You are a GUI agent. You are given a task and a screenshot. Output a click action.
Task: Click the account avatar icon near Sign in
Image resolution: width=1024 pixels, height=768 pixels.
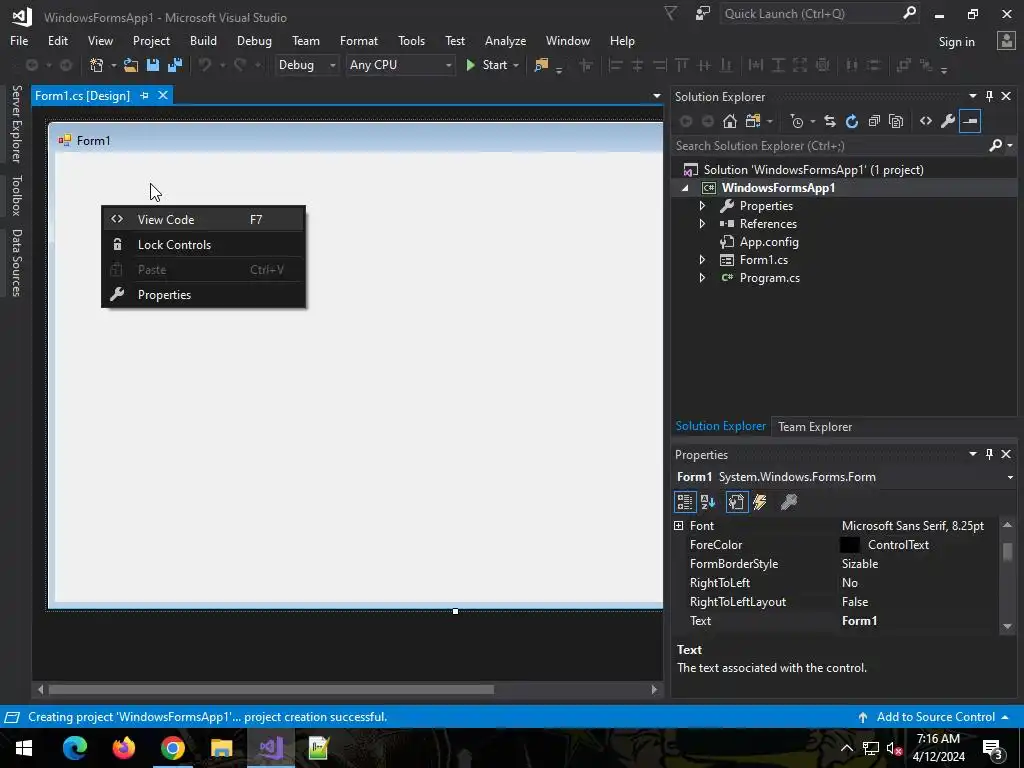1006,41
